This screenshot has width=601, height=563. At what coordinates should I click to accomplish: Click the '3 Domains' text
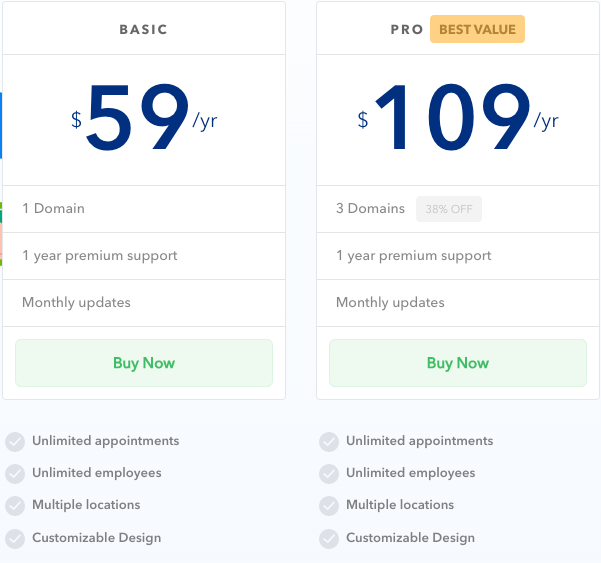point(370,208)
